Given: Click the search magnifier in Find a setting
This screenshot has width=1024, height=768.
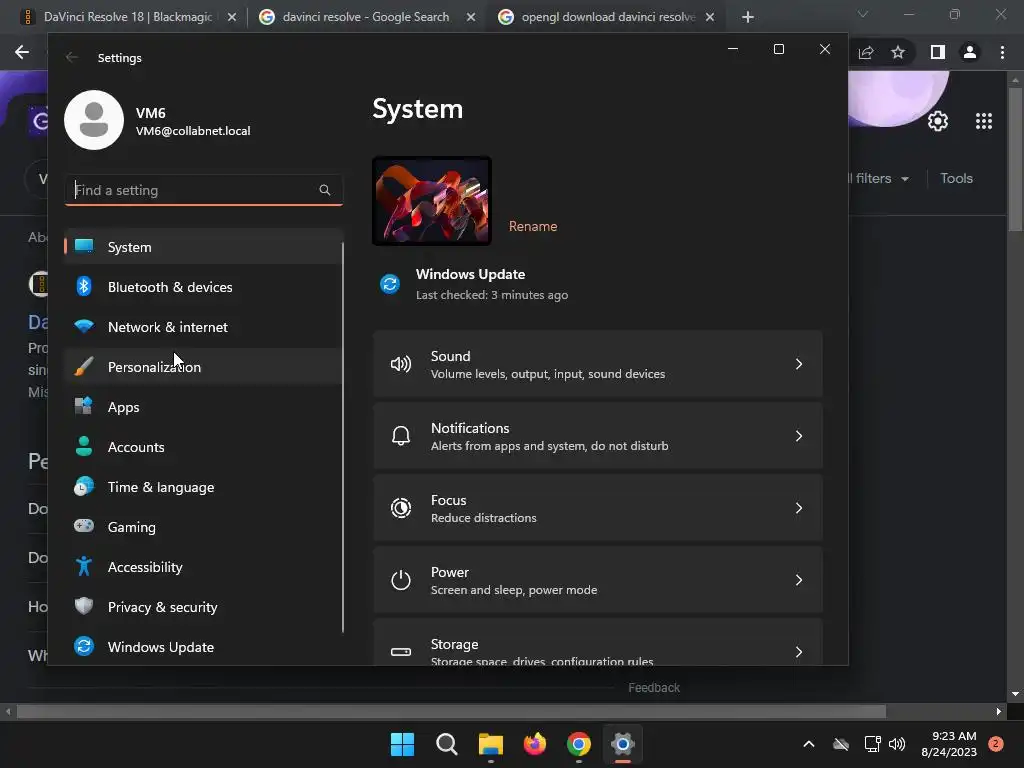Looking at the screenshot, I should tap(325, 190).
